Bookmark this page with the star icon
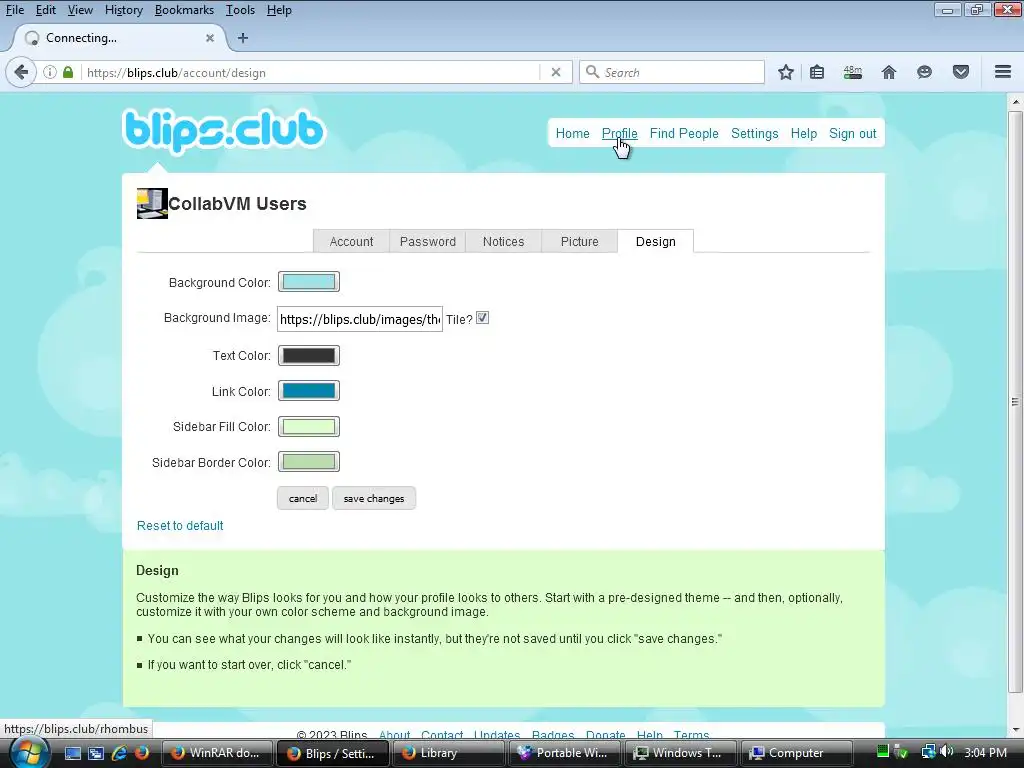Viewport: 1024px width, 768px height. tap(786, 72)
